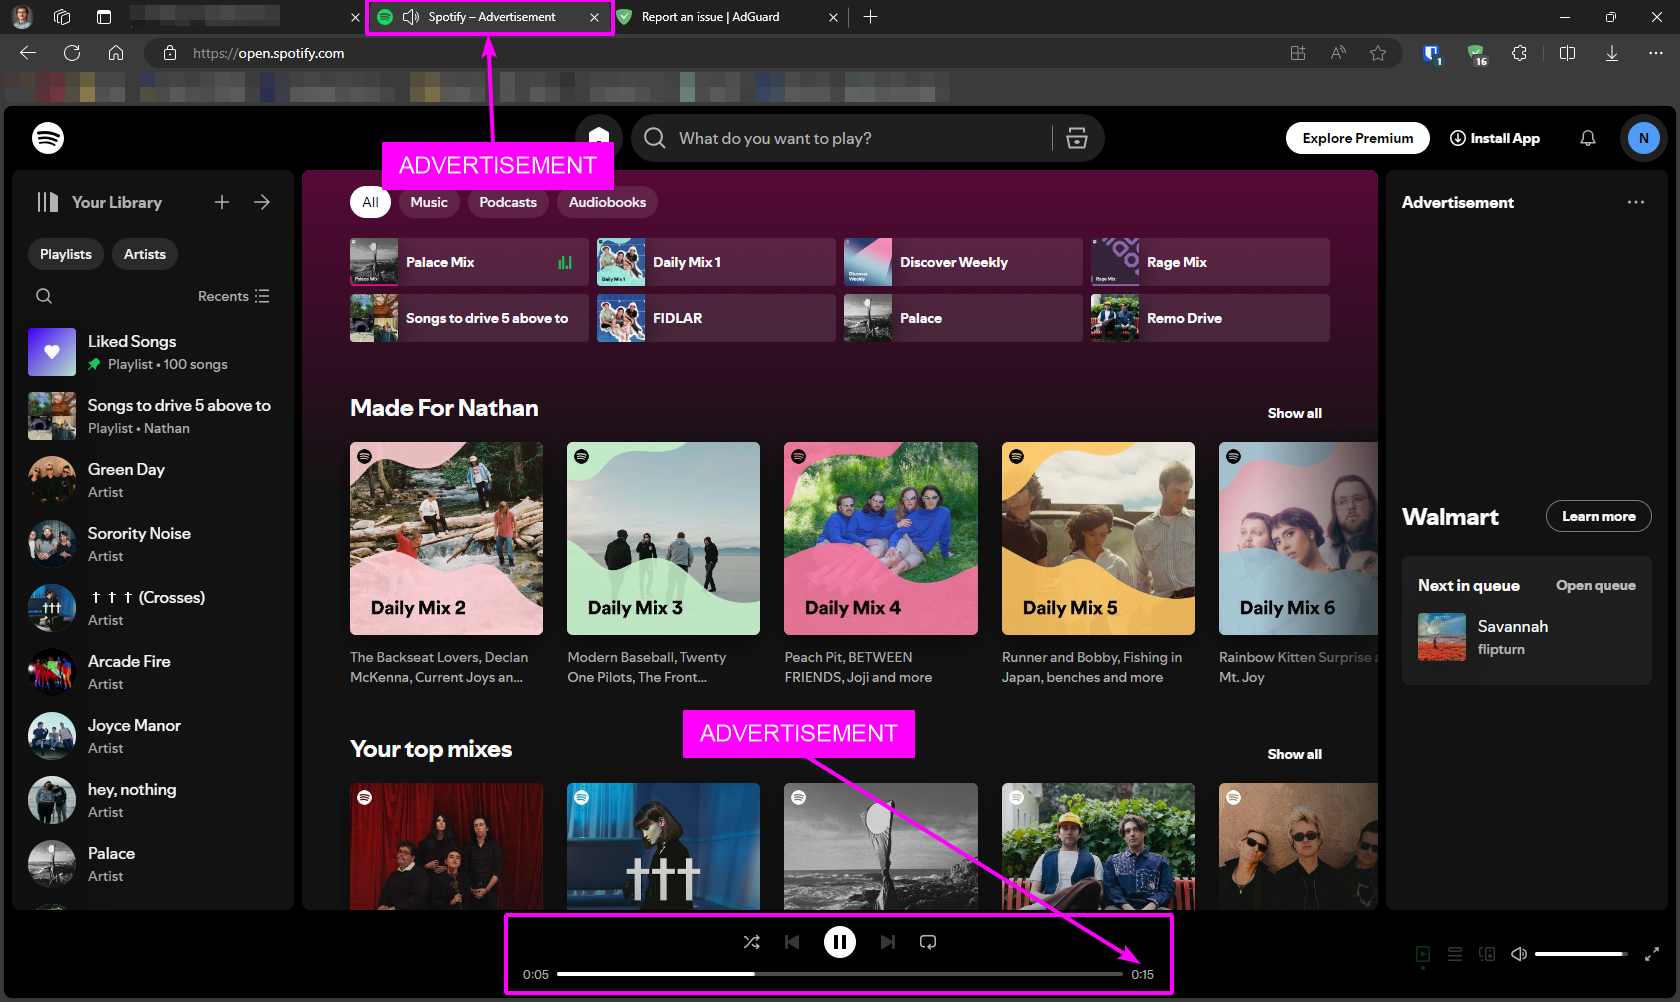Screen dimensions: 1680x1002
Task: Open full screen player
Action: [1652, 954]
